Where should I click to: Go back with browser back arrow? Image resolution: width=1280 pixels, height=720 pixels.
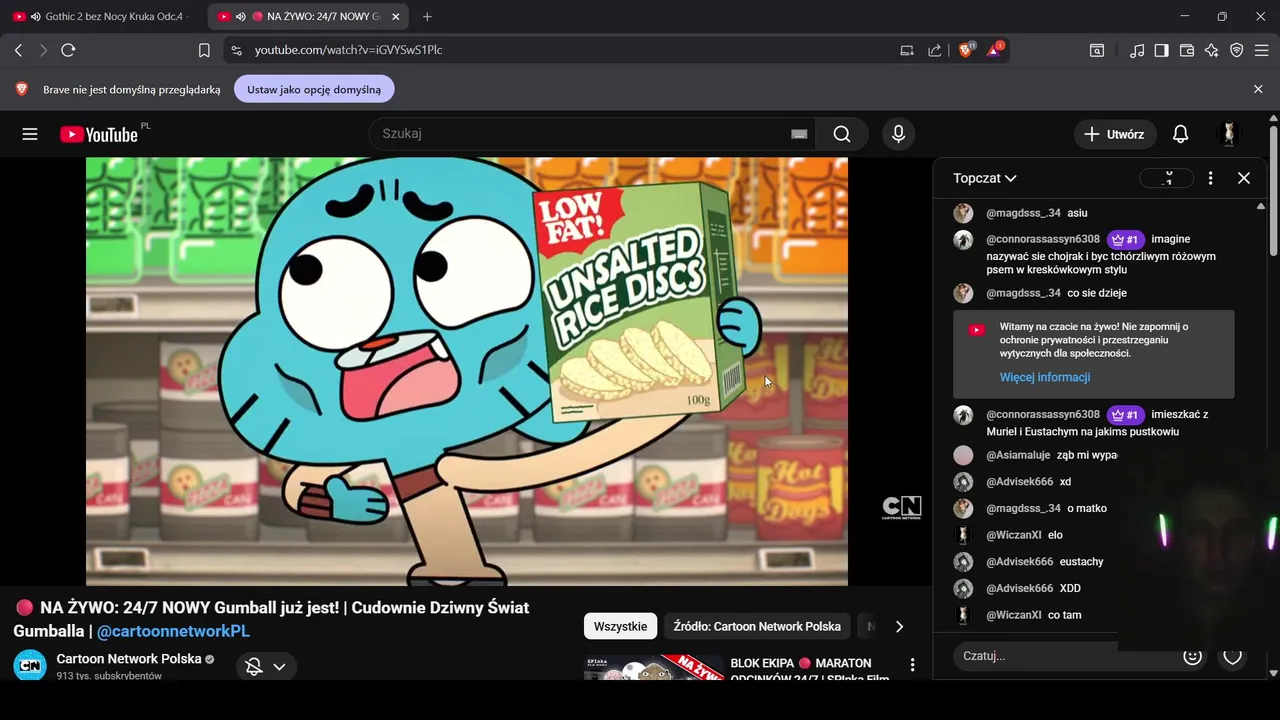[18, 50]
